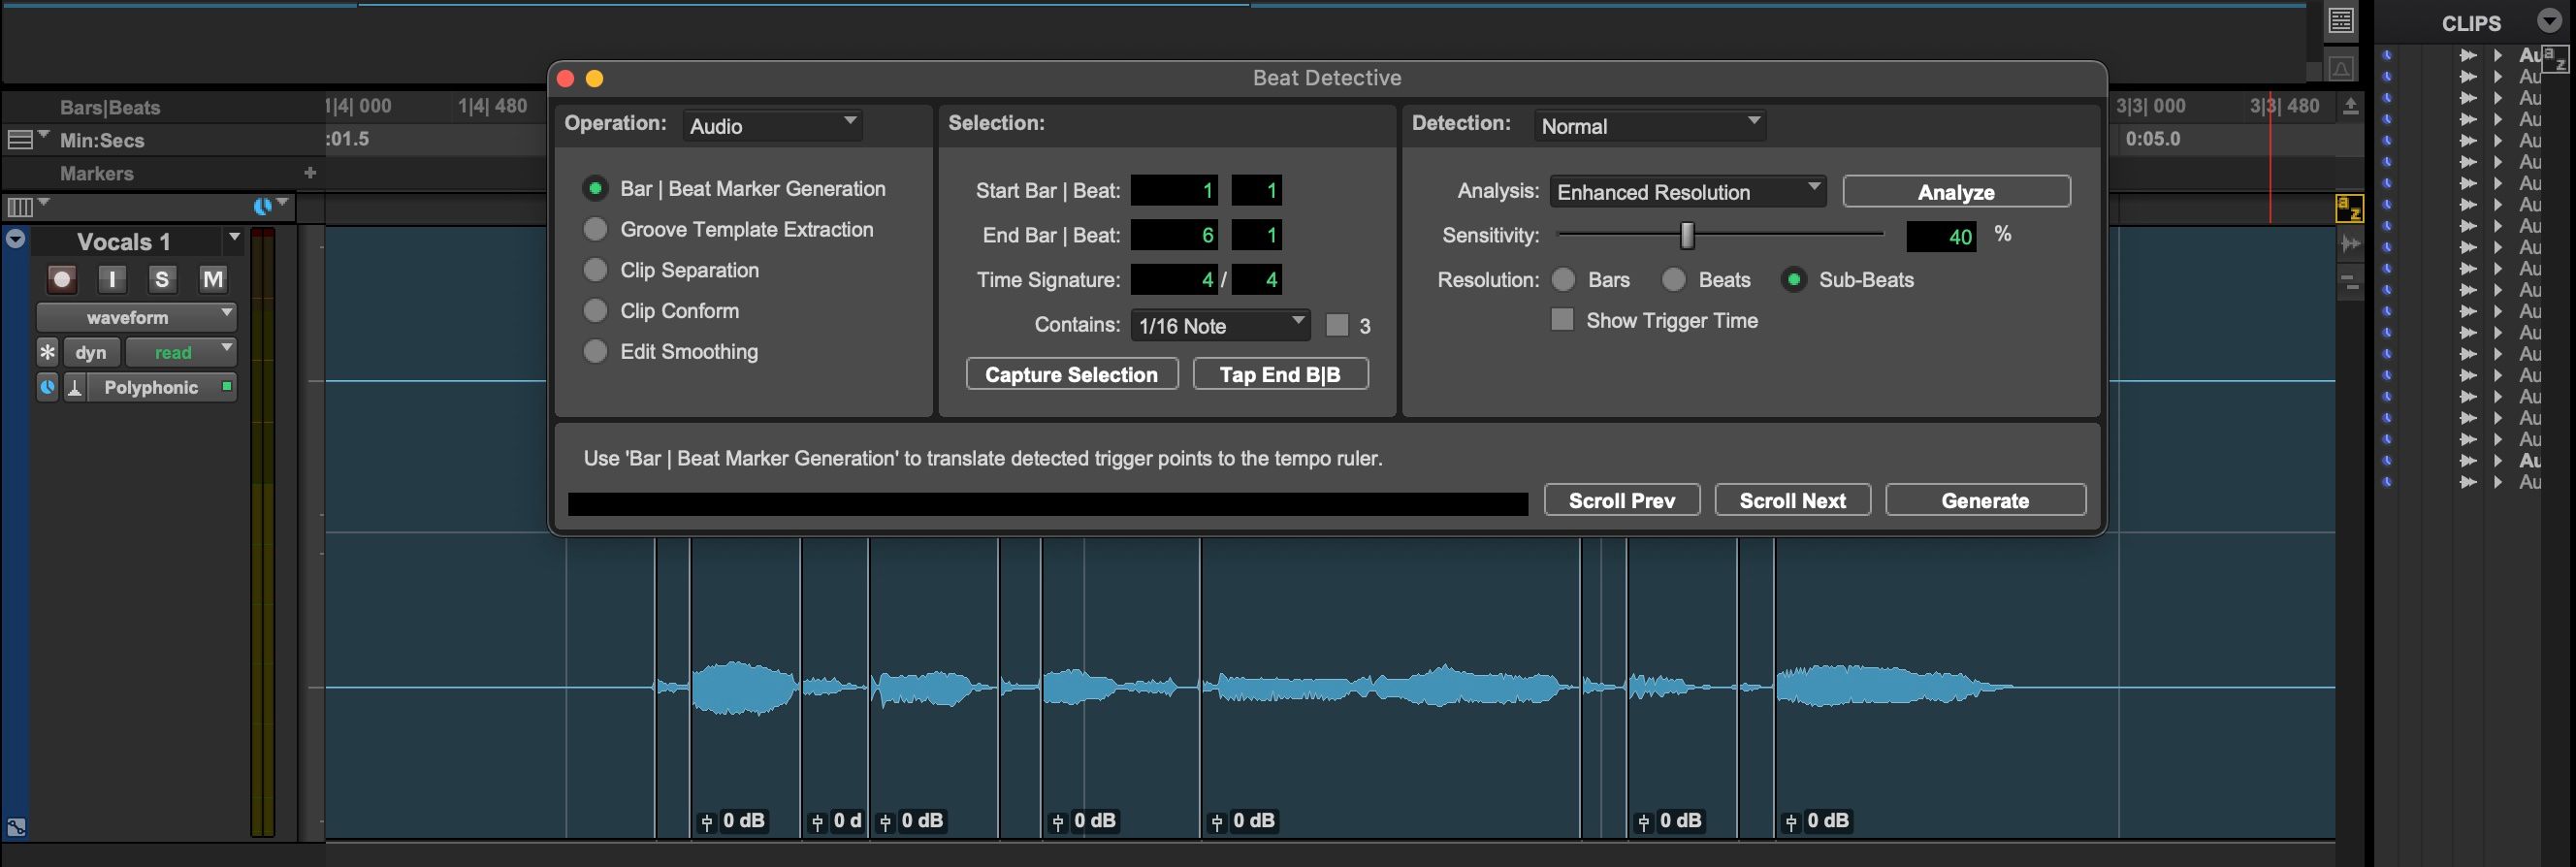The height and width of the screenshot is (867, 2576).
Task: Click the Min:Secs ruler name
Action: [102, 140]
